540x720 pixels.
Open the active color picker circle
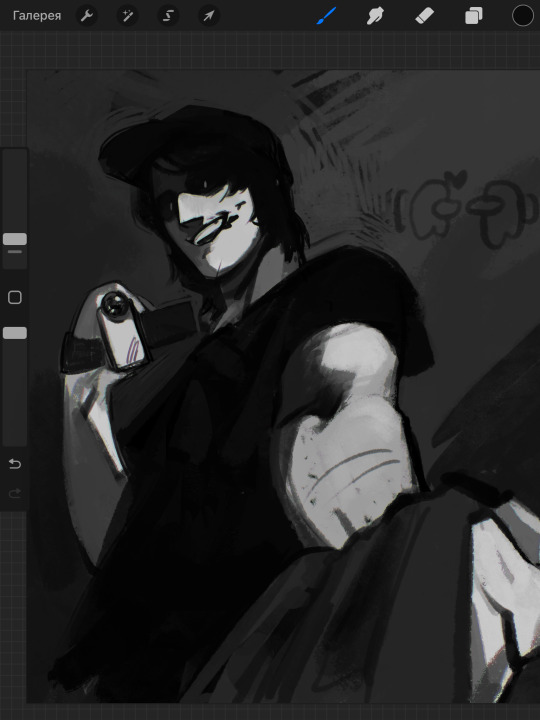tap(523, 16)
